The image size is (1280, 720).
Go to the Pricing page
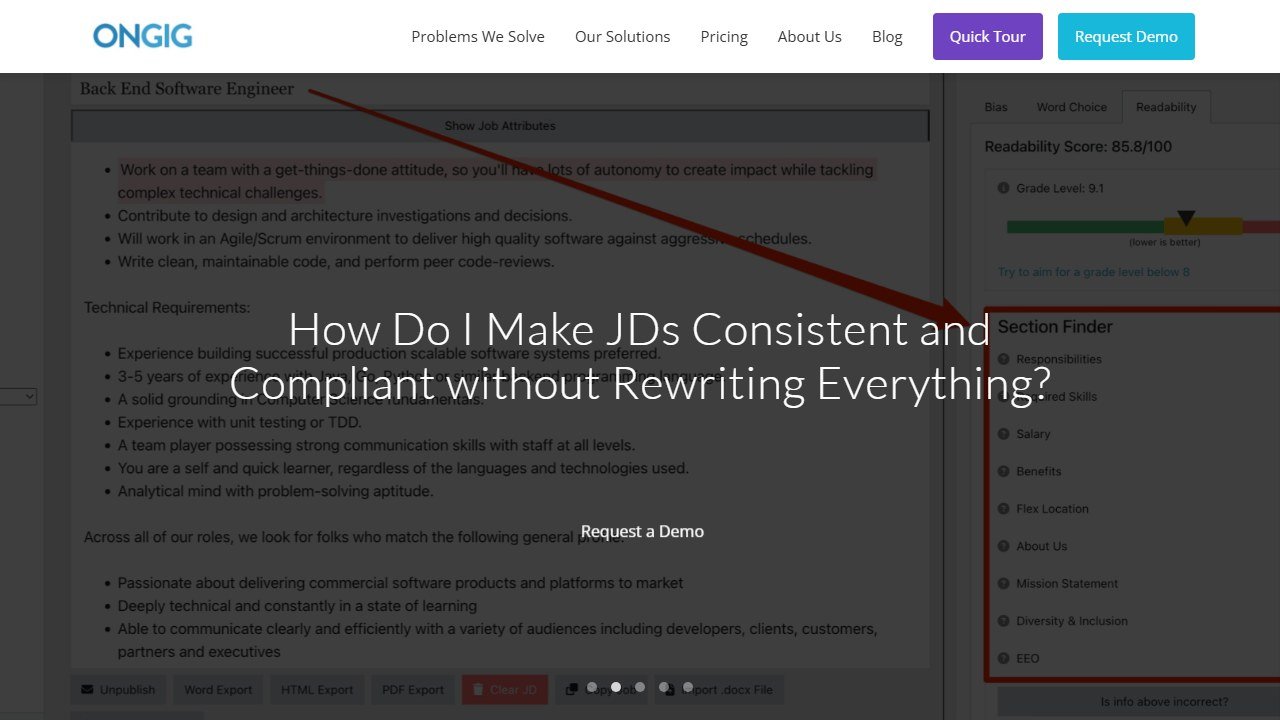724,37
